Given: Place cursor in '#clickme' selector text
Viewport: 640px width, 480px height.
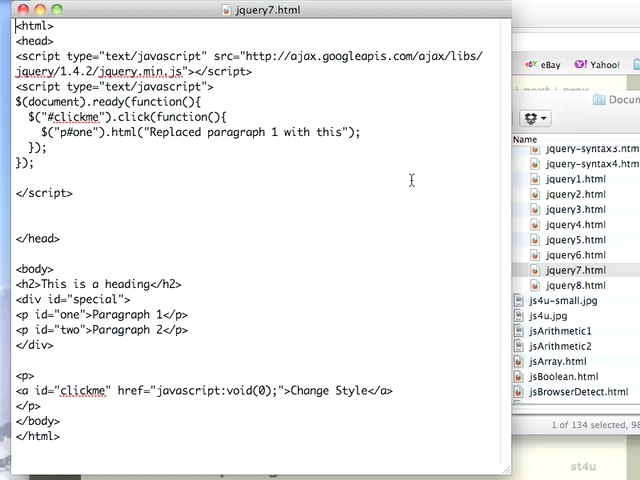Looking at the screenshot, I should pos(73,117).
